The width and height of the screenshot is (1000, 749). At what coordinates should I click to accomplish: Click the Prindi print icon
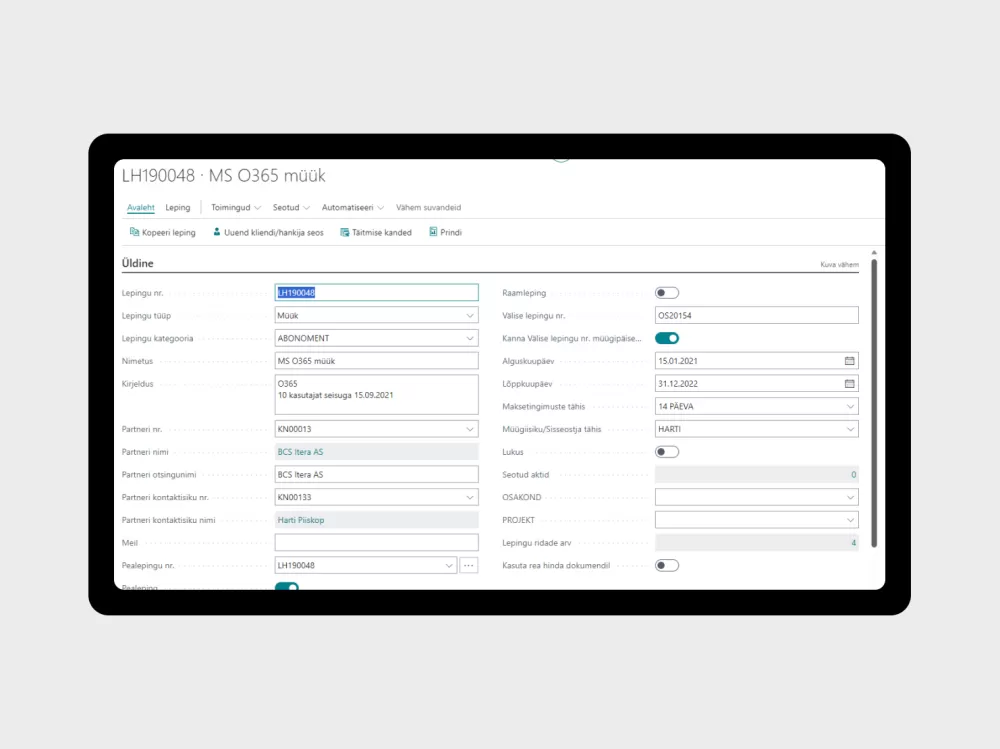tap(433, 232)
